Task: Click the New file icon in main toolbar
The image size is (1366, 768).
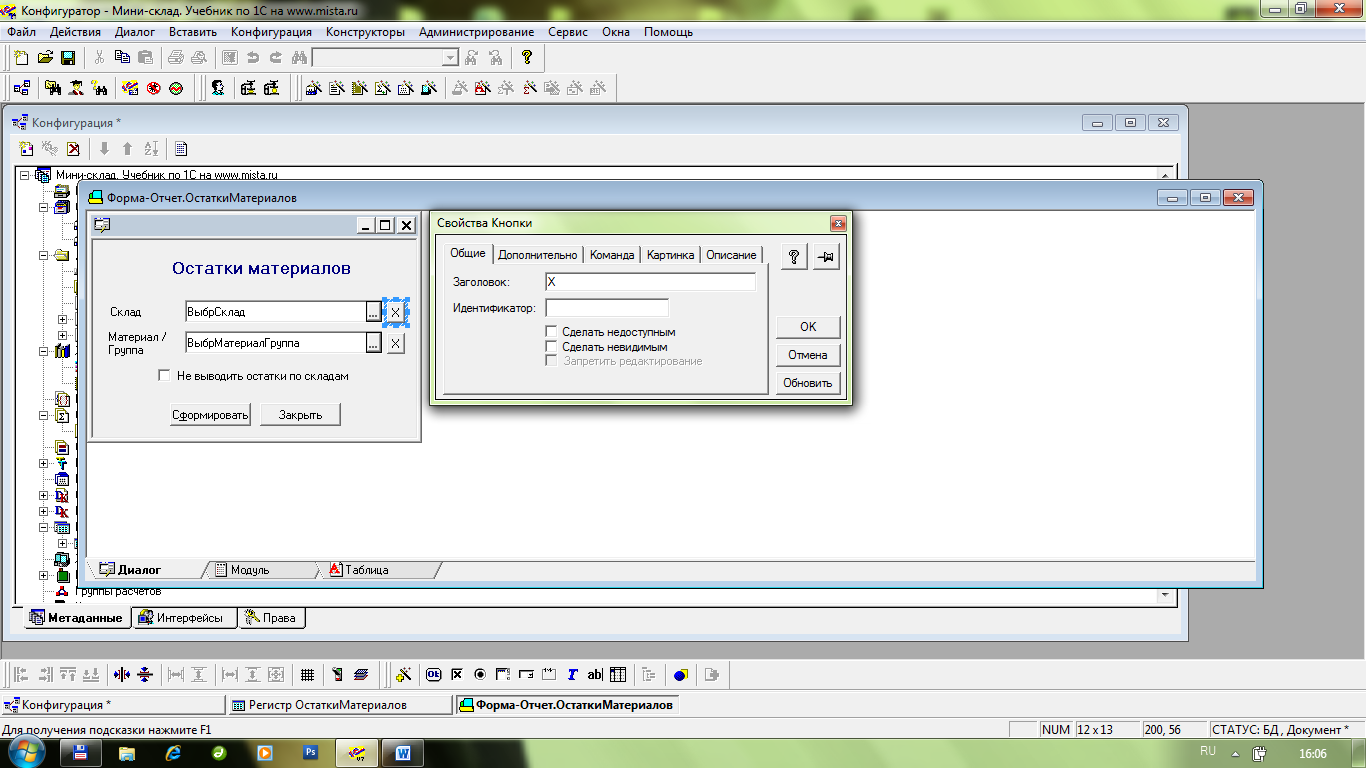Action: click(x=21, y=58)
